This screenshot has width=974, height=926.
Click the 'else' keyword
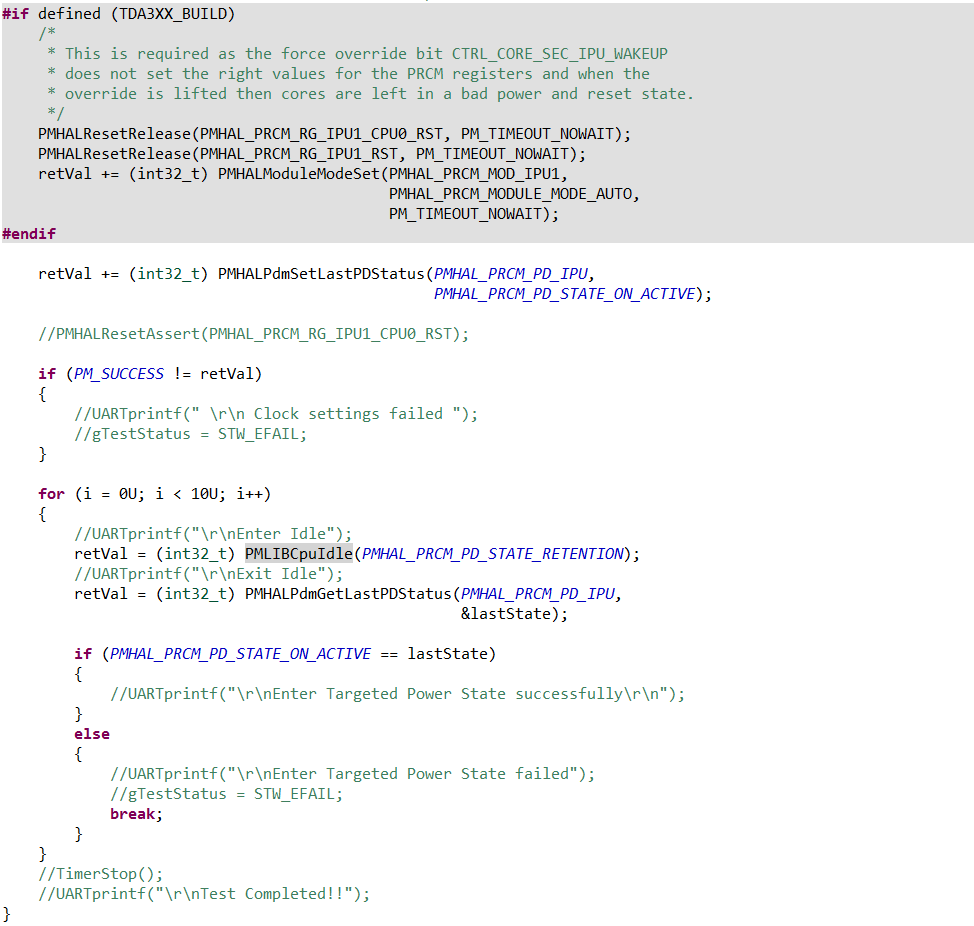[x=92, y=733]
